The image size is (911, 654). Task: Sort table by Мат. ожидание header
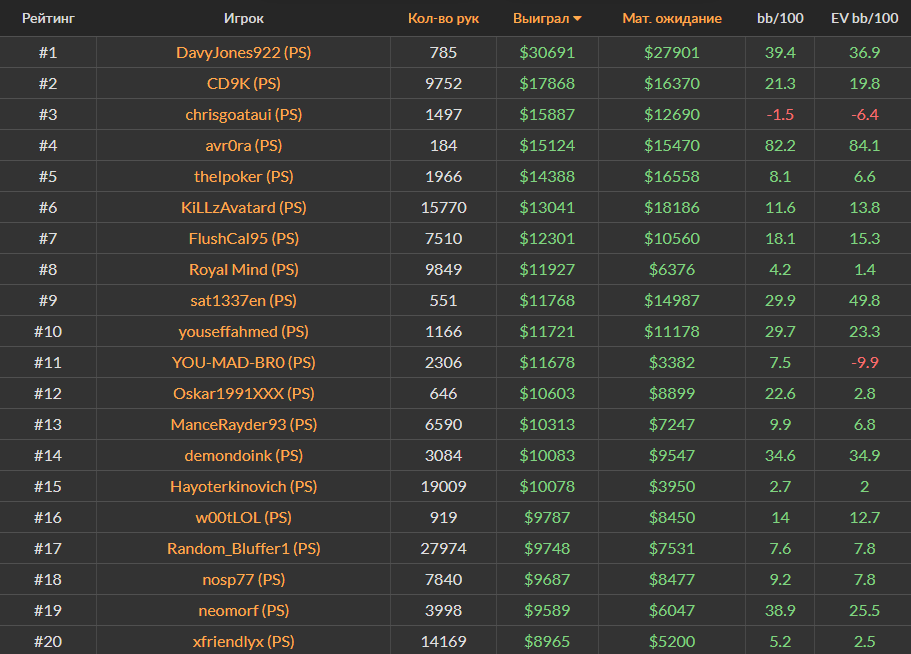(x=671, y=19)
